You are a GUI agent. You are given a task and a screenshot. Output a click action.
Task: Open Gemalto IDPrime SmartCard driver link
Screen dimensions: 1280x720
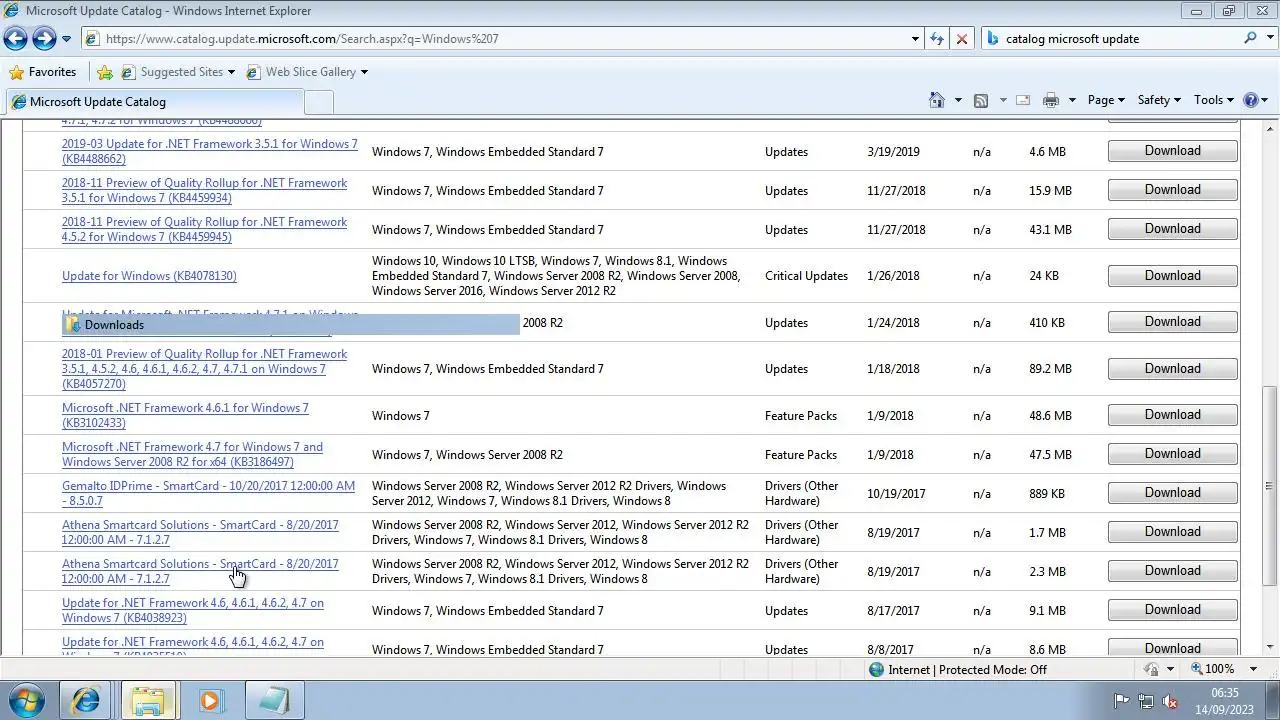point(208,493)
